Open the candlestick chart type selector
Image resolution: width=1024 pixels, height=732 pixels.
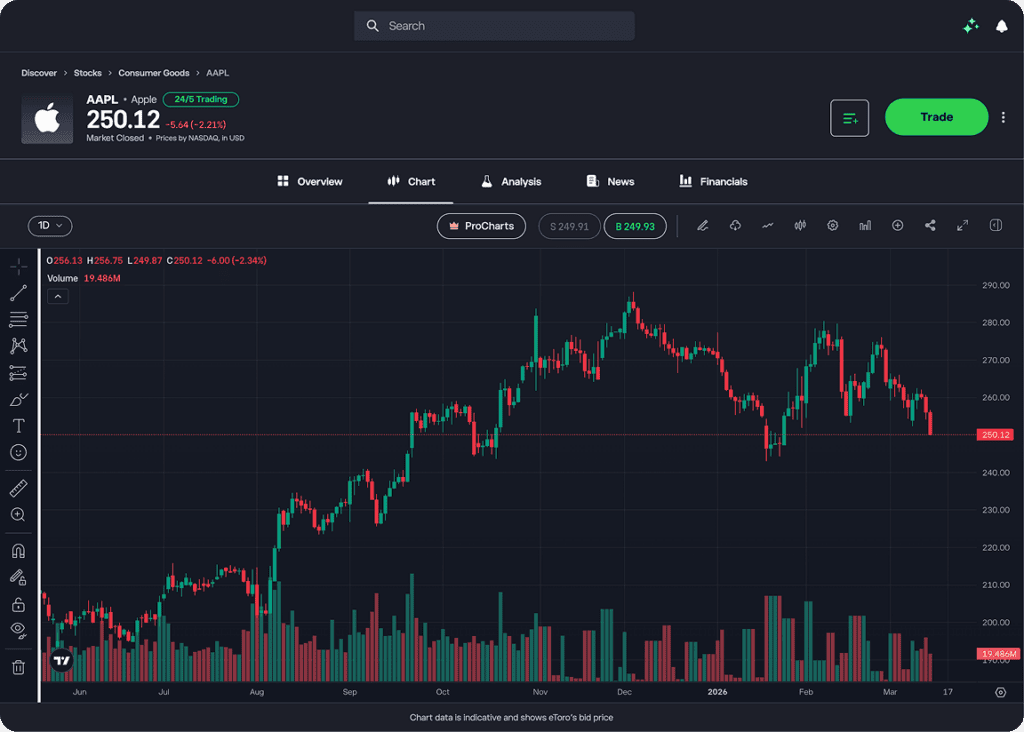[800, 226]
